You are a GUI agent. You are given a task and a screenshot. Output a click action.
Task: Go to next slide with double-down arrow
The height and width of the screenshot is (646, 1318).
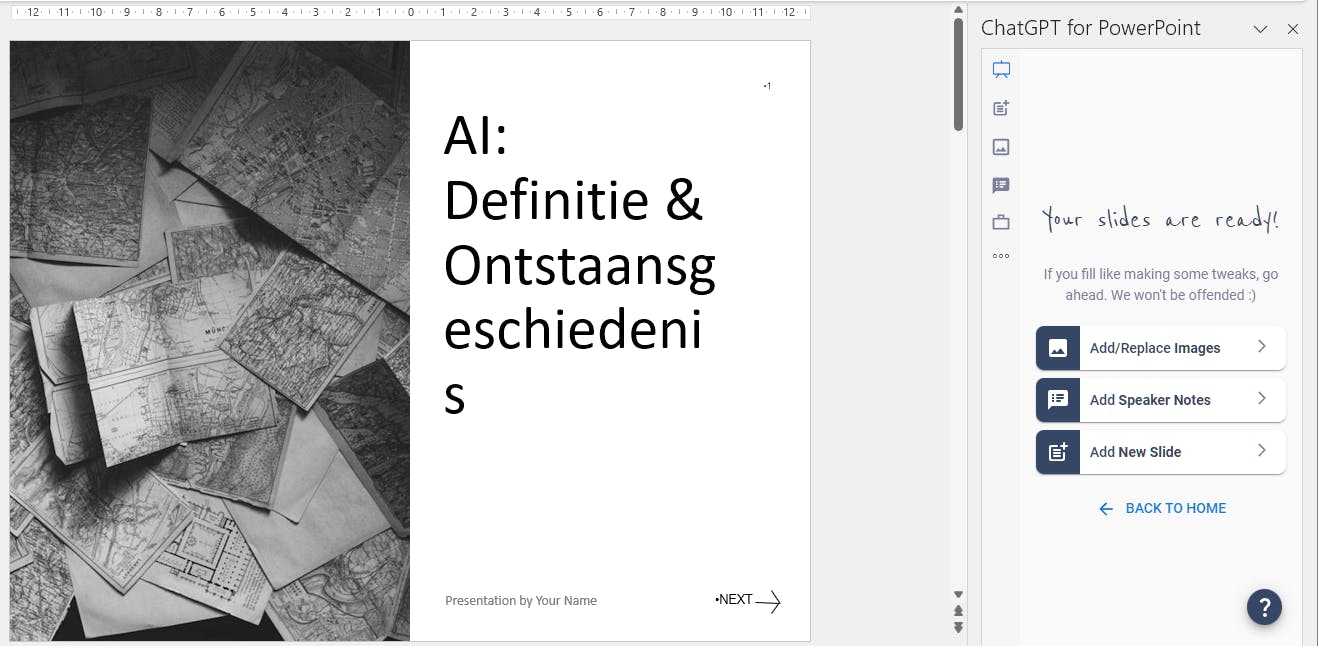(x=958, y=628)
